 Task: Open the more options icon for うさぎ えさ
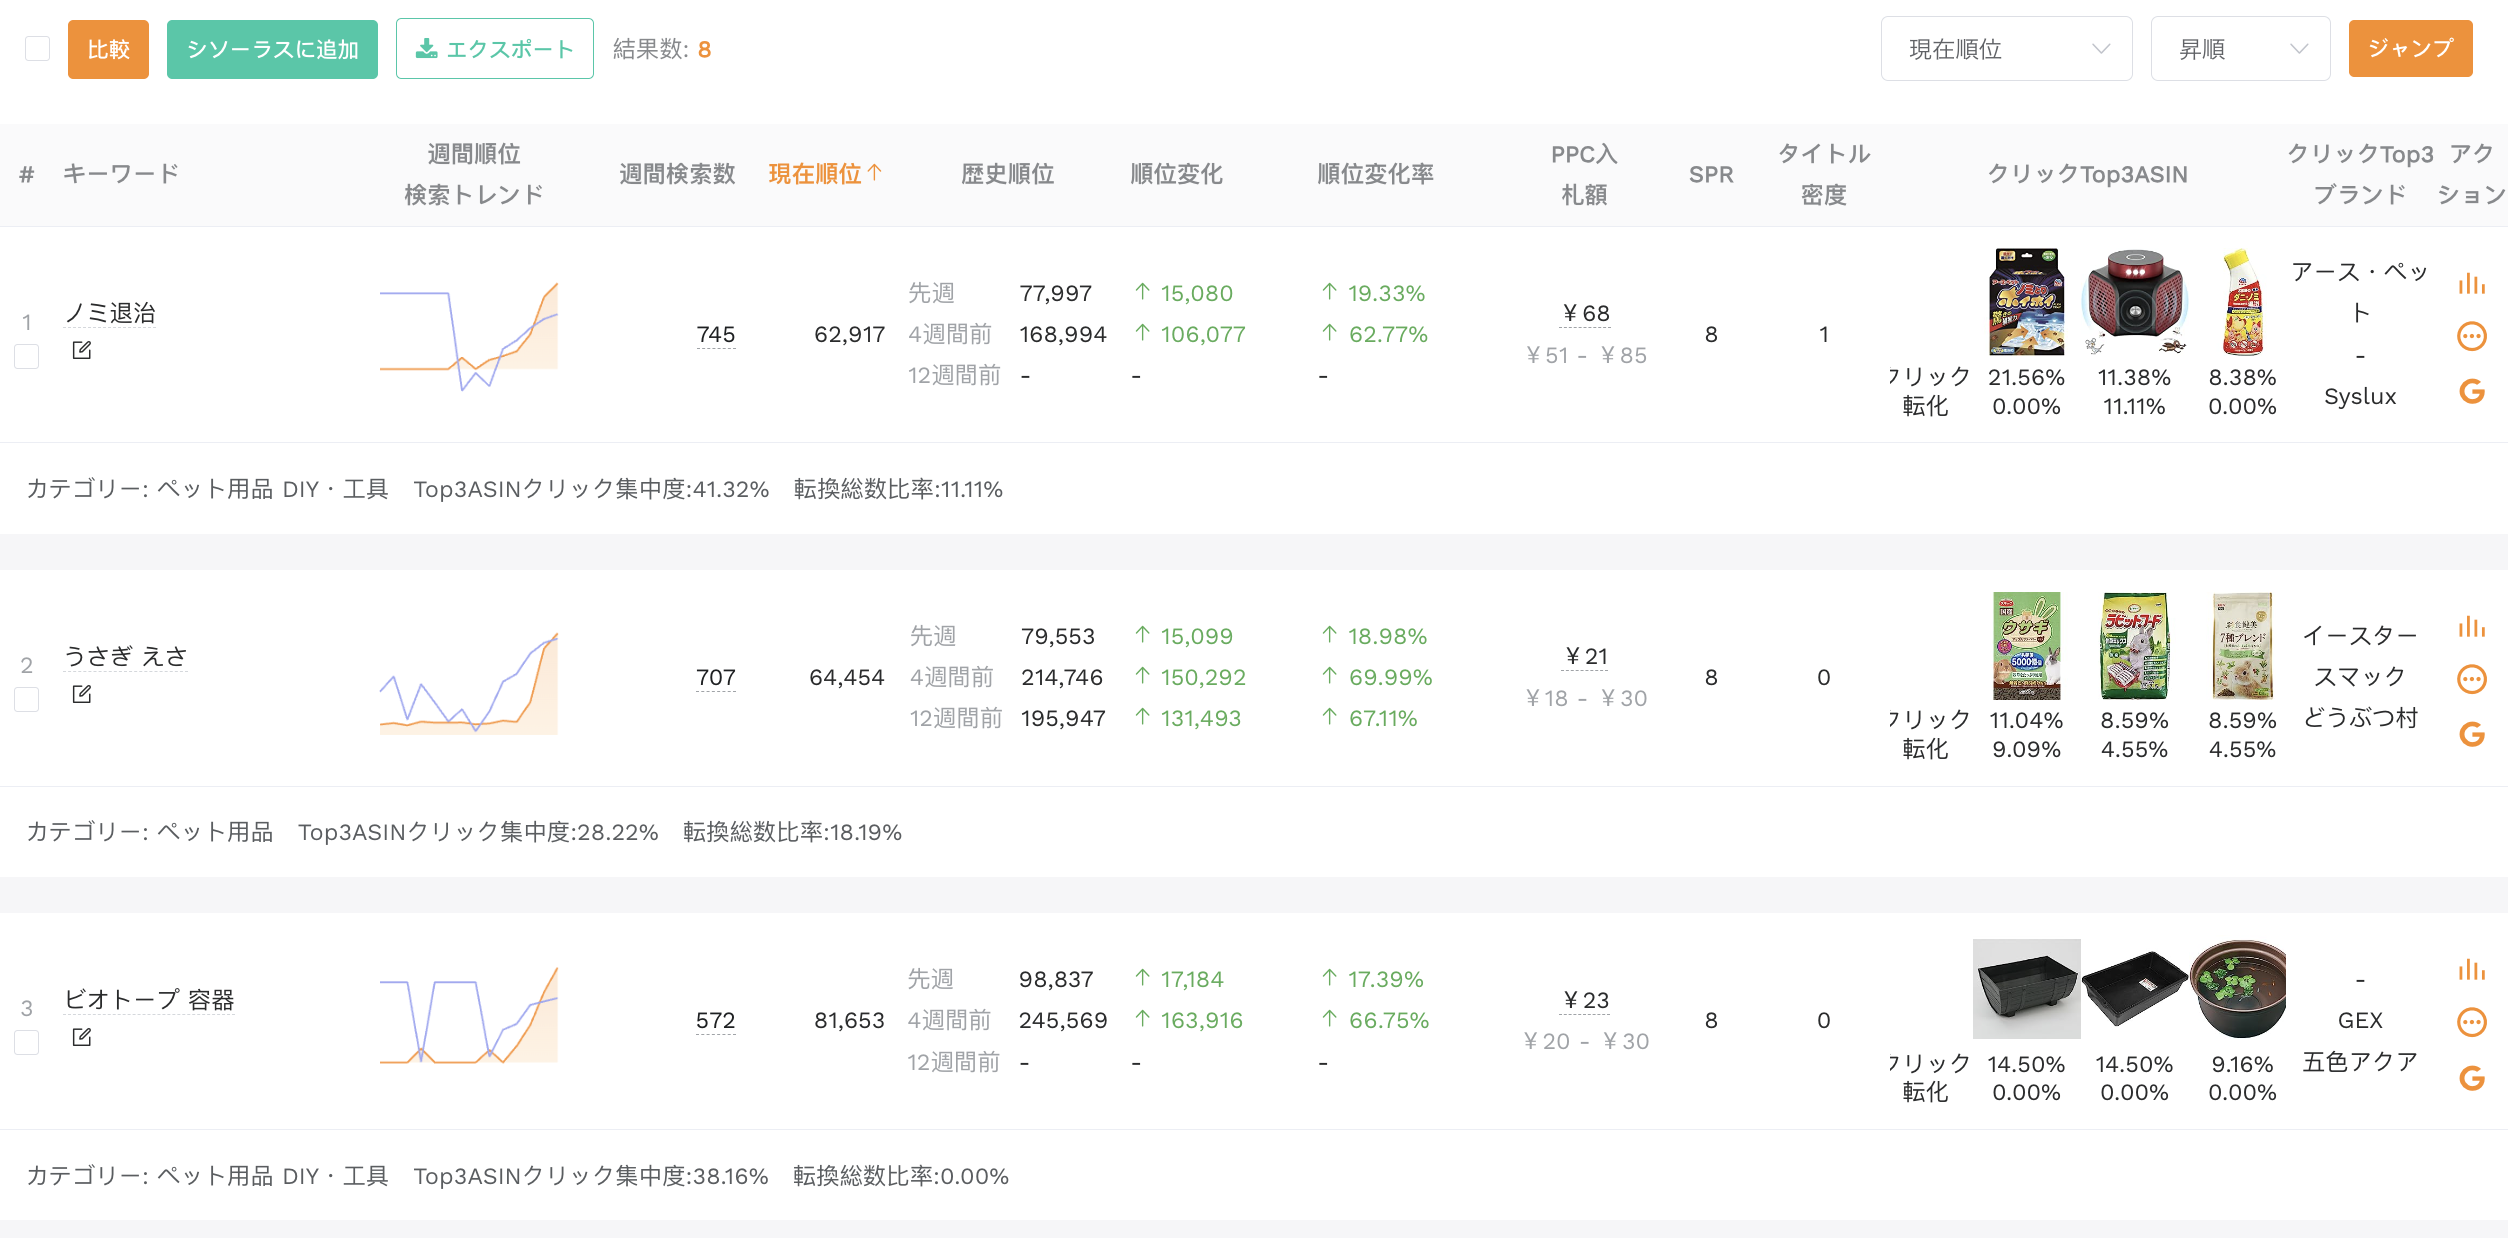click(x=2471, y=679)
